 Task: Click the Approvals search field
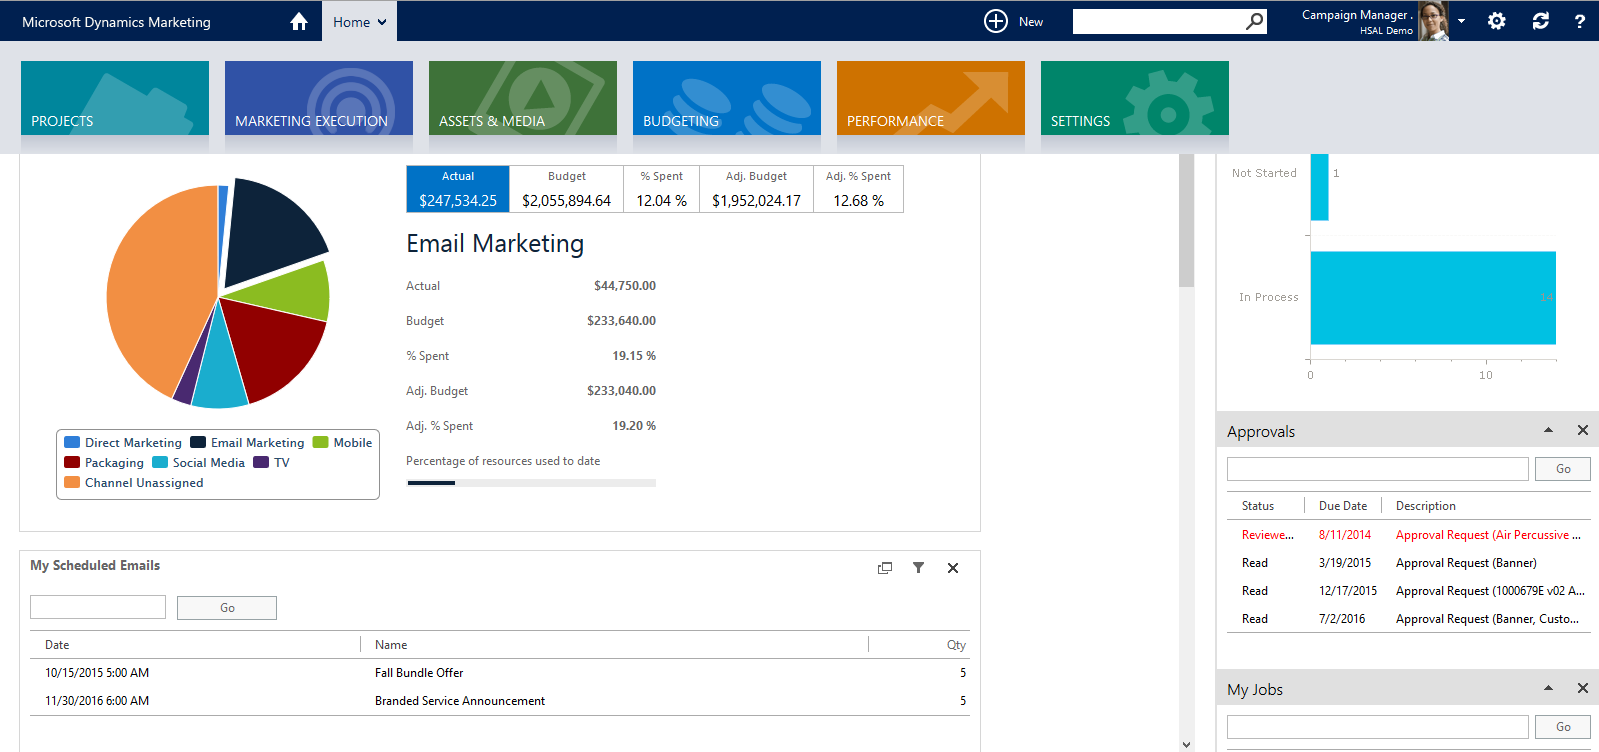(x=1378, y=469)
